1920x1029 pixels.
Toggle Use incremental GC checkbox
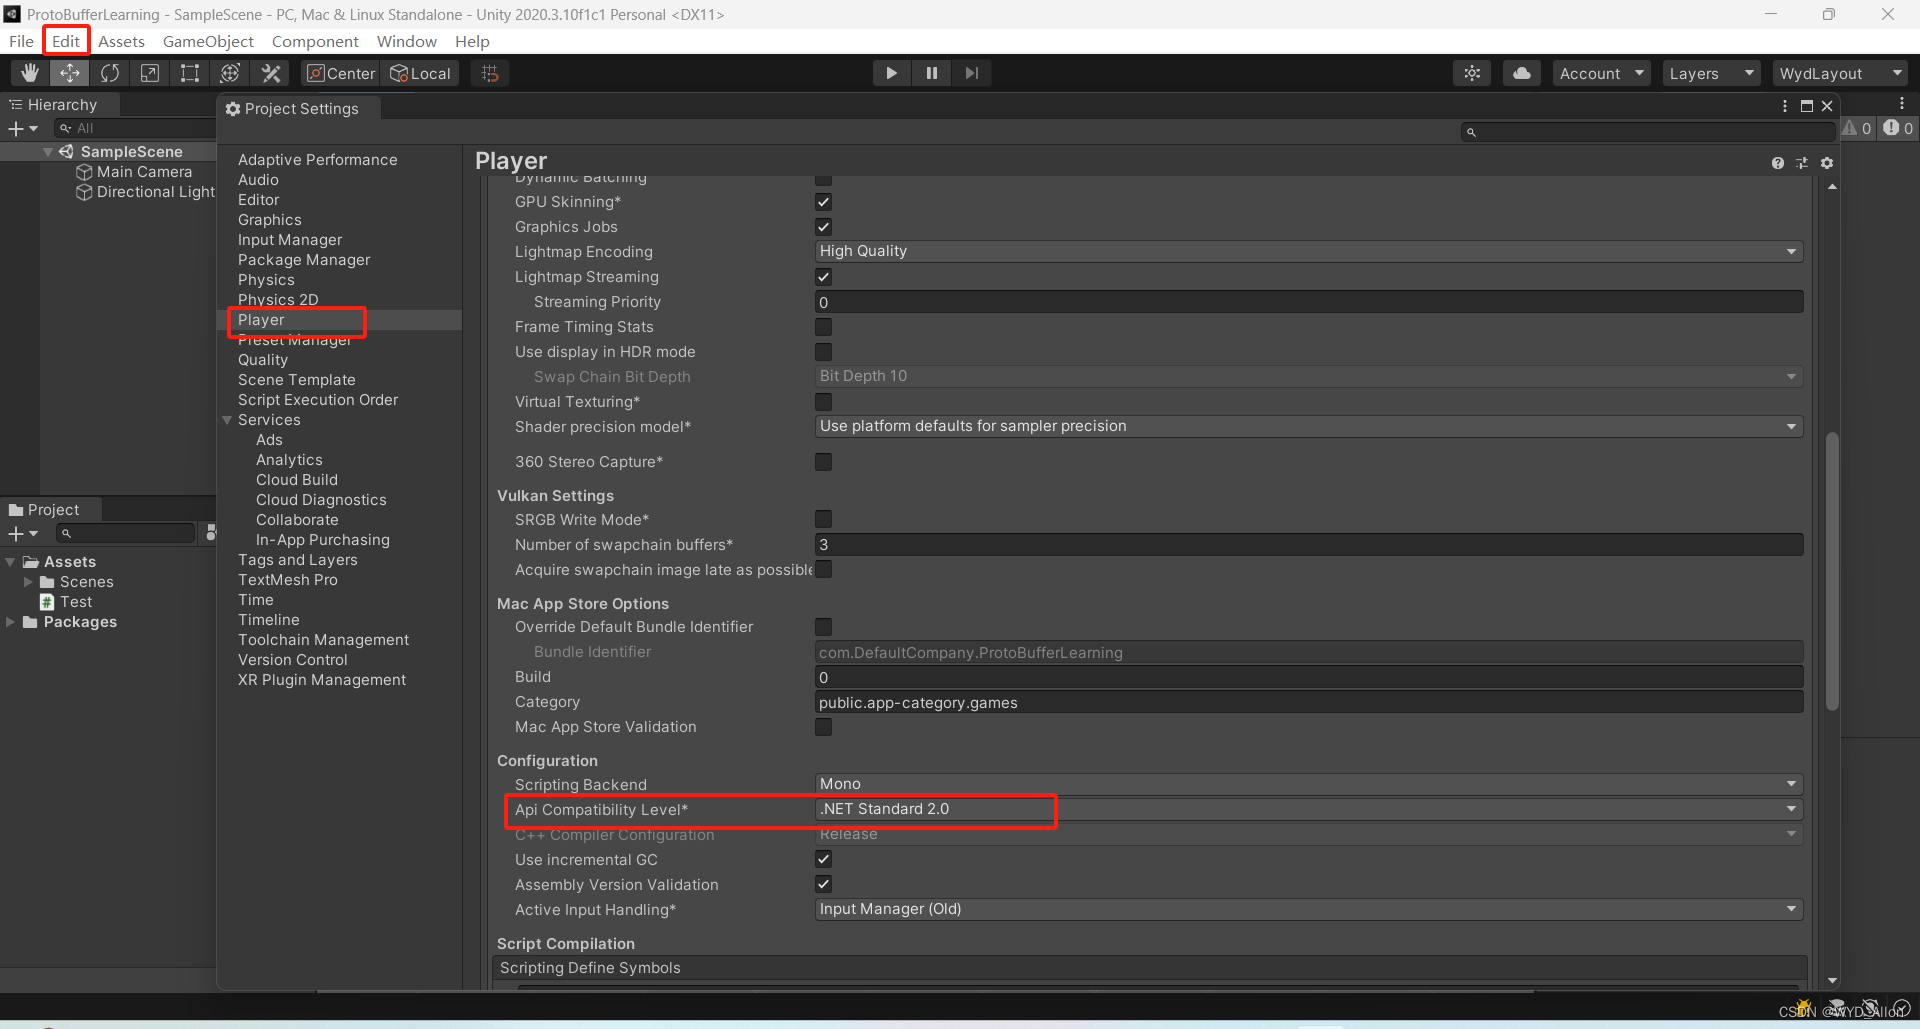point(823,859)
